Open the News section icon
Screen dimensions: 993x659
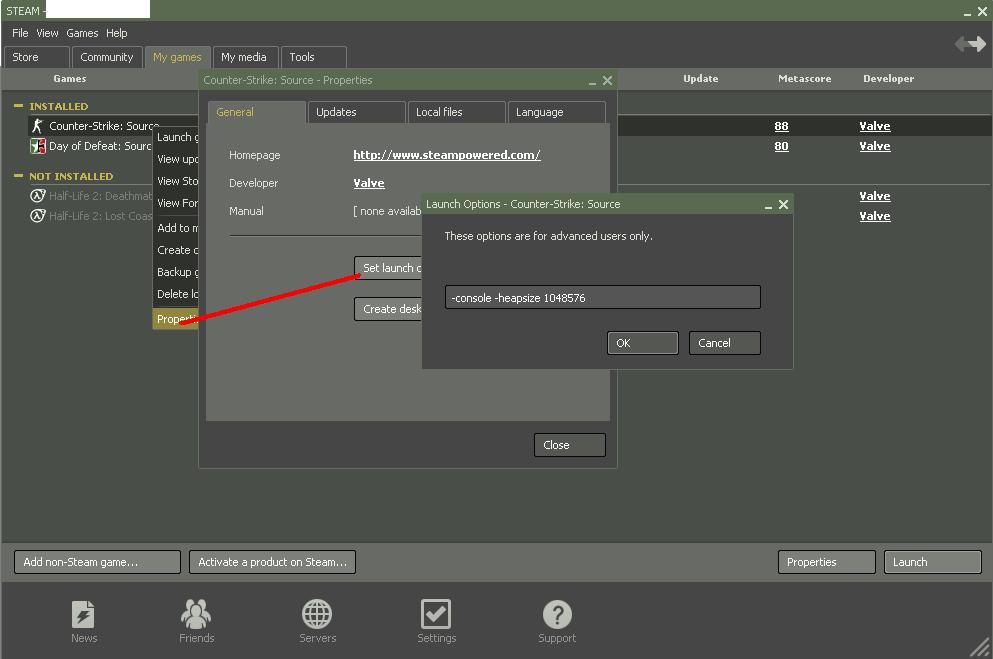pyautogui.click(x=83, y=615)
